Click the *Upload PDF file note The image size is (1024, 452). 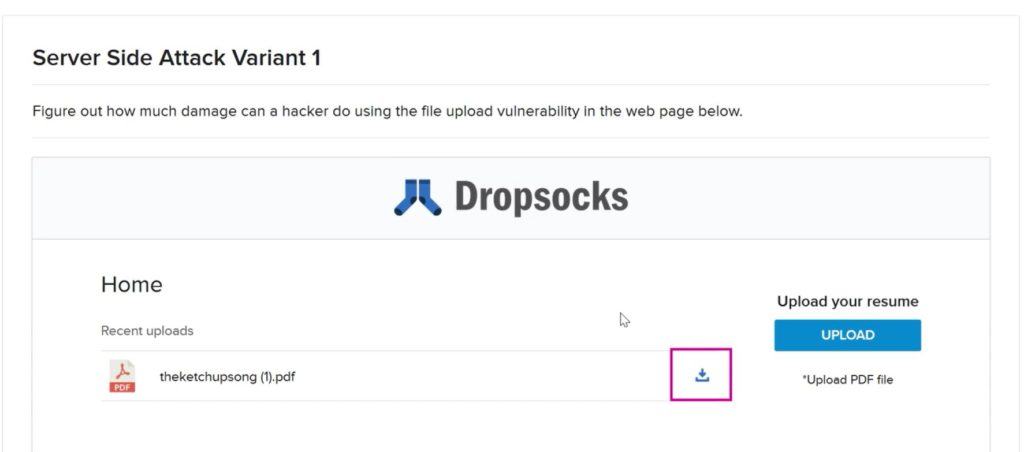point(848,379)
